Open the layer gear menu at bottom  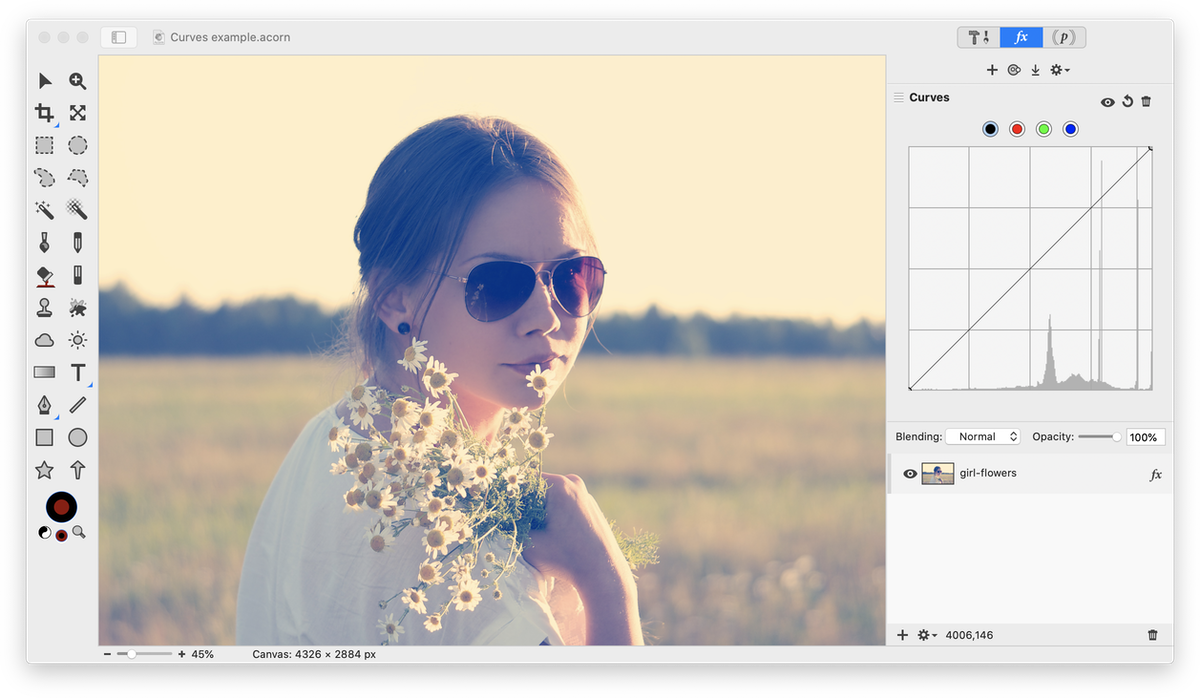pos(926,635)
